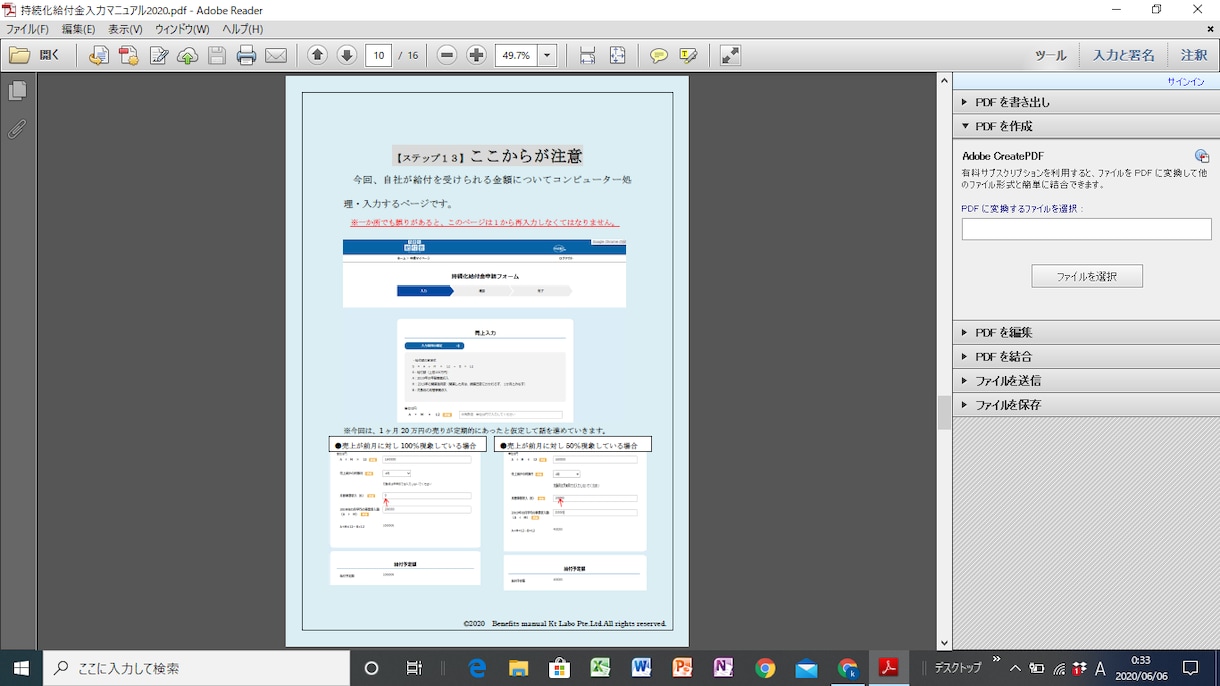The width and height of the screenshot is (1220, 686).
Task: Click the page number field showing 10
Action: [x=378, y=56]
